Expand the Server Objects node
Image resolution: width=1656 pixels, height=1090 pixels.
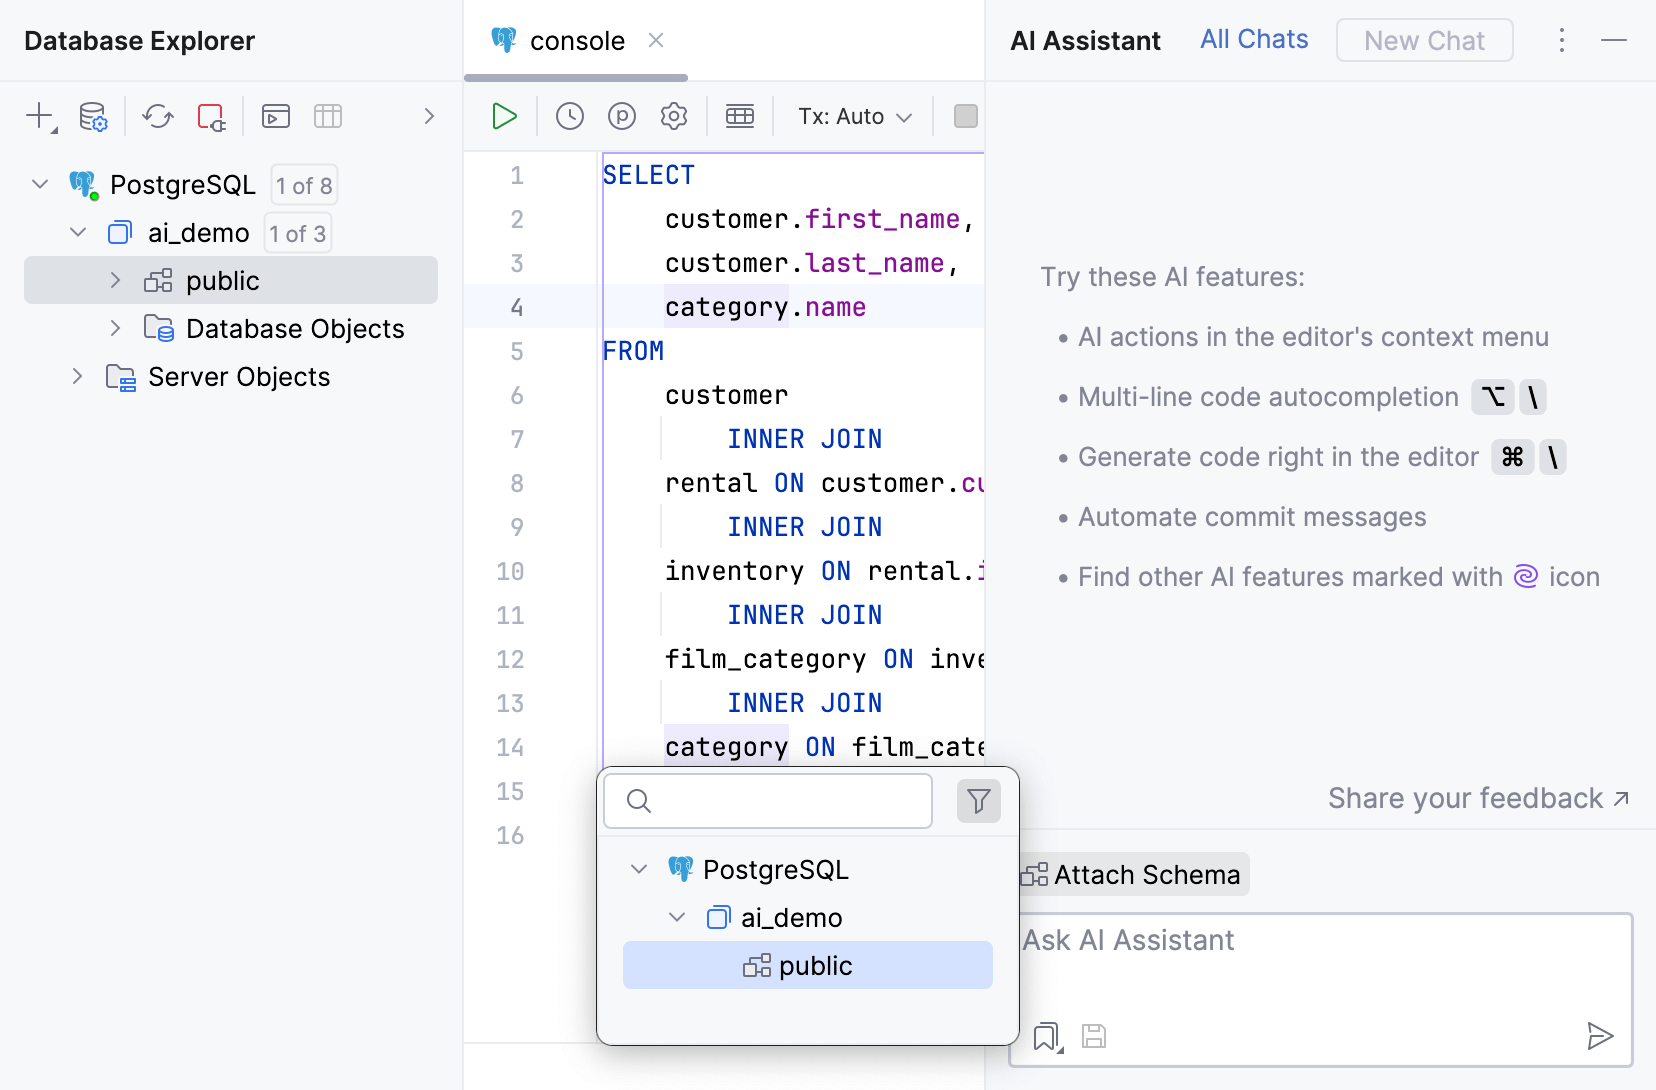[77, 376]
